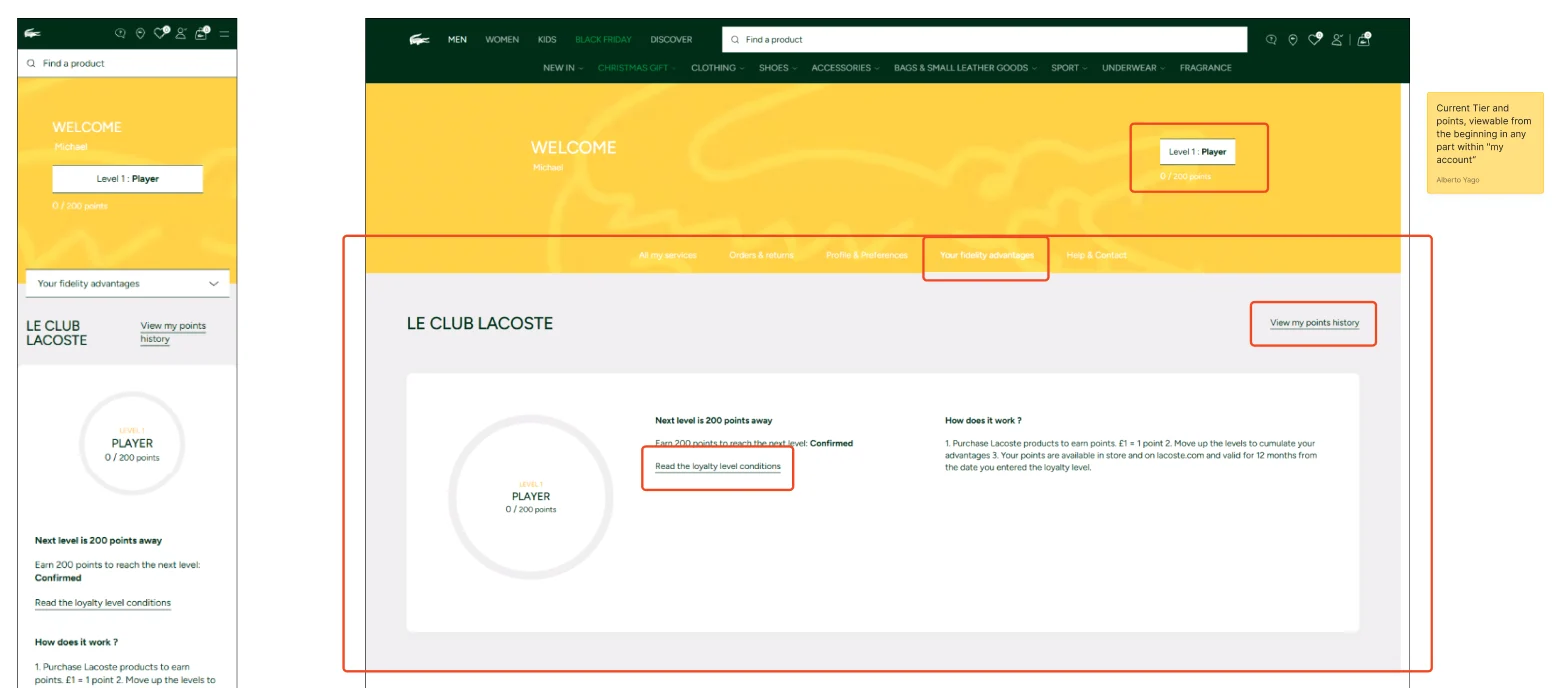Switch to 'Your fidelity advantages' tab
Screen dimensions: 1564x688
987,255
